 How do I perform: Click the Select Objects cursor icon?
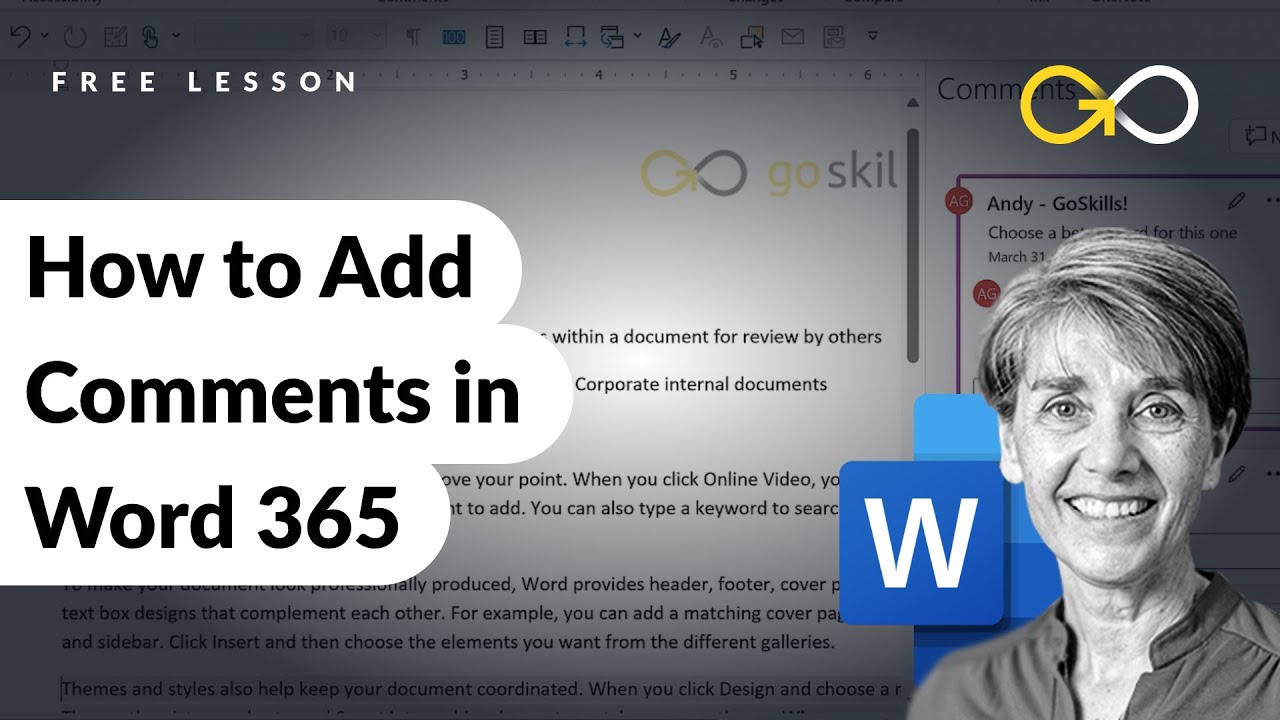point(752,38)
